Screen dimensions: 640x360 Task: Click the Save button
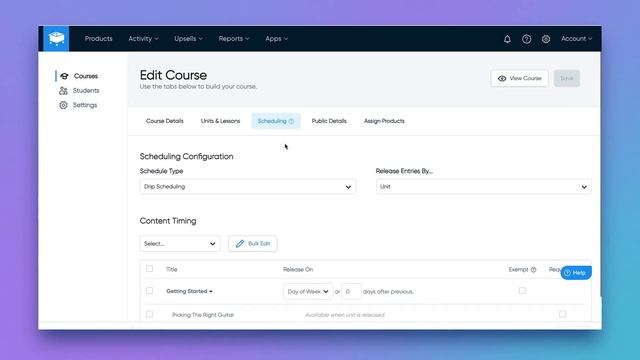coord(567,78)
